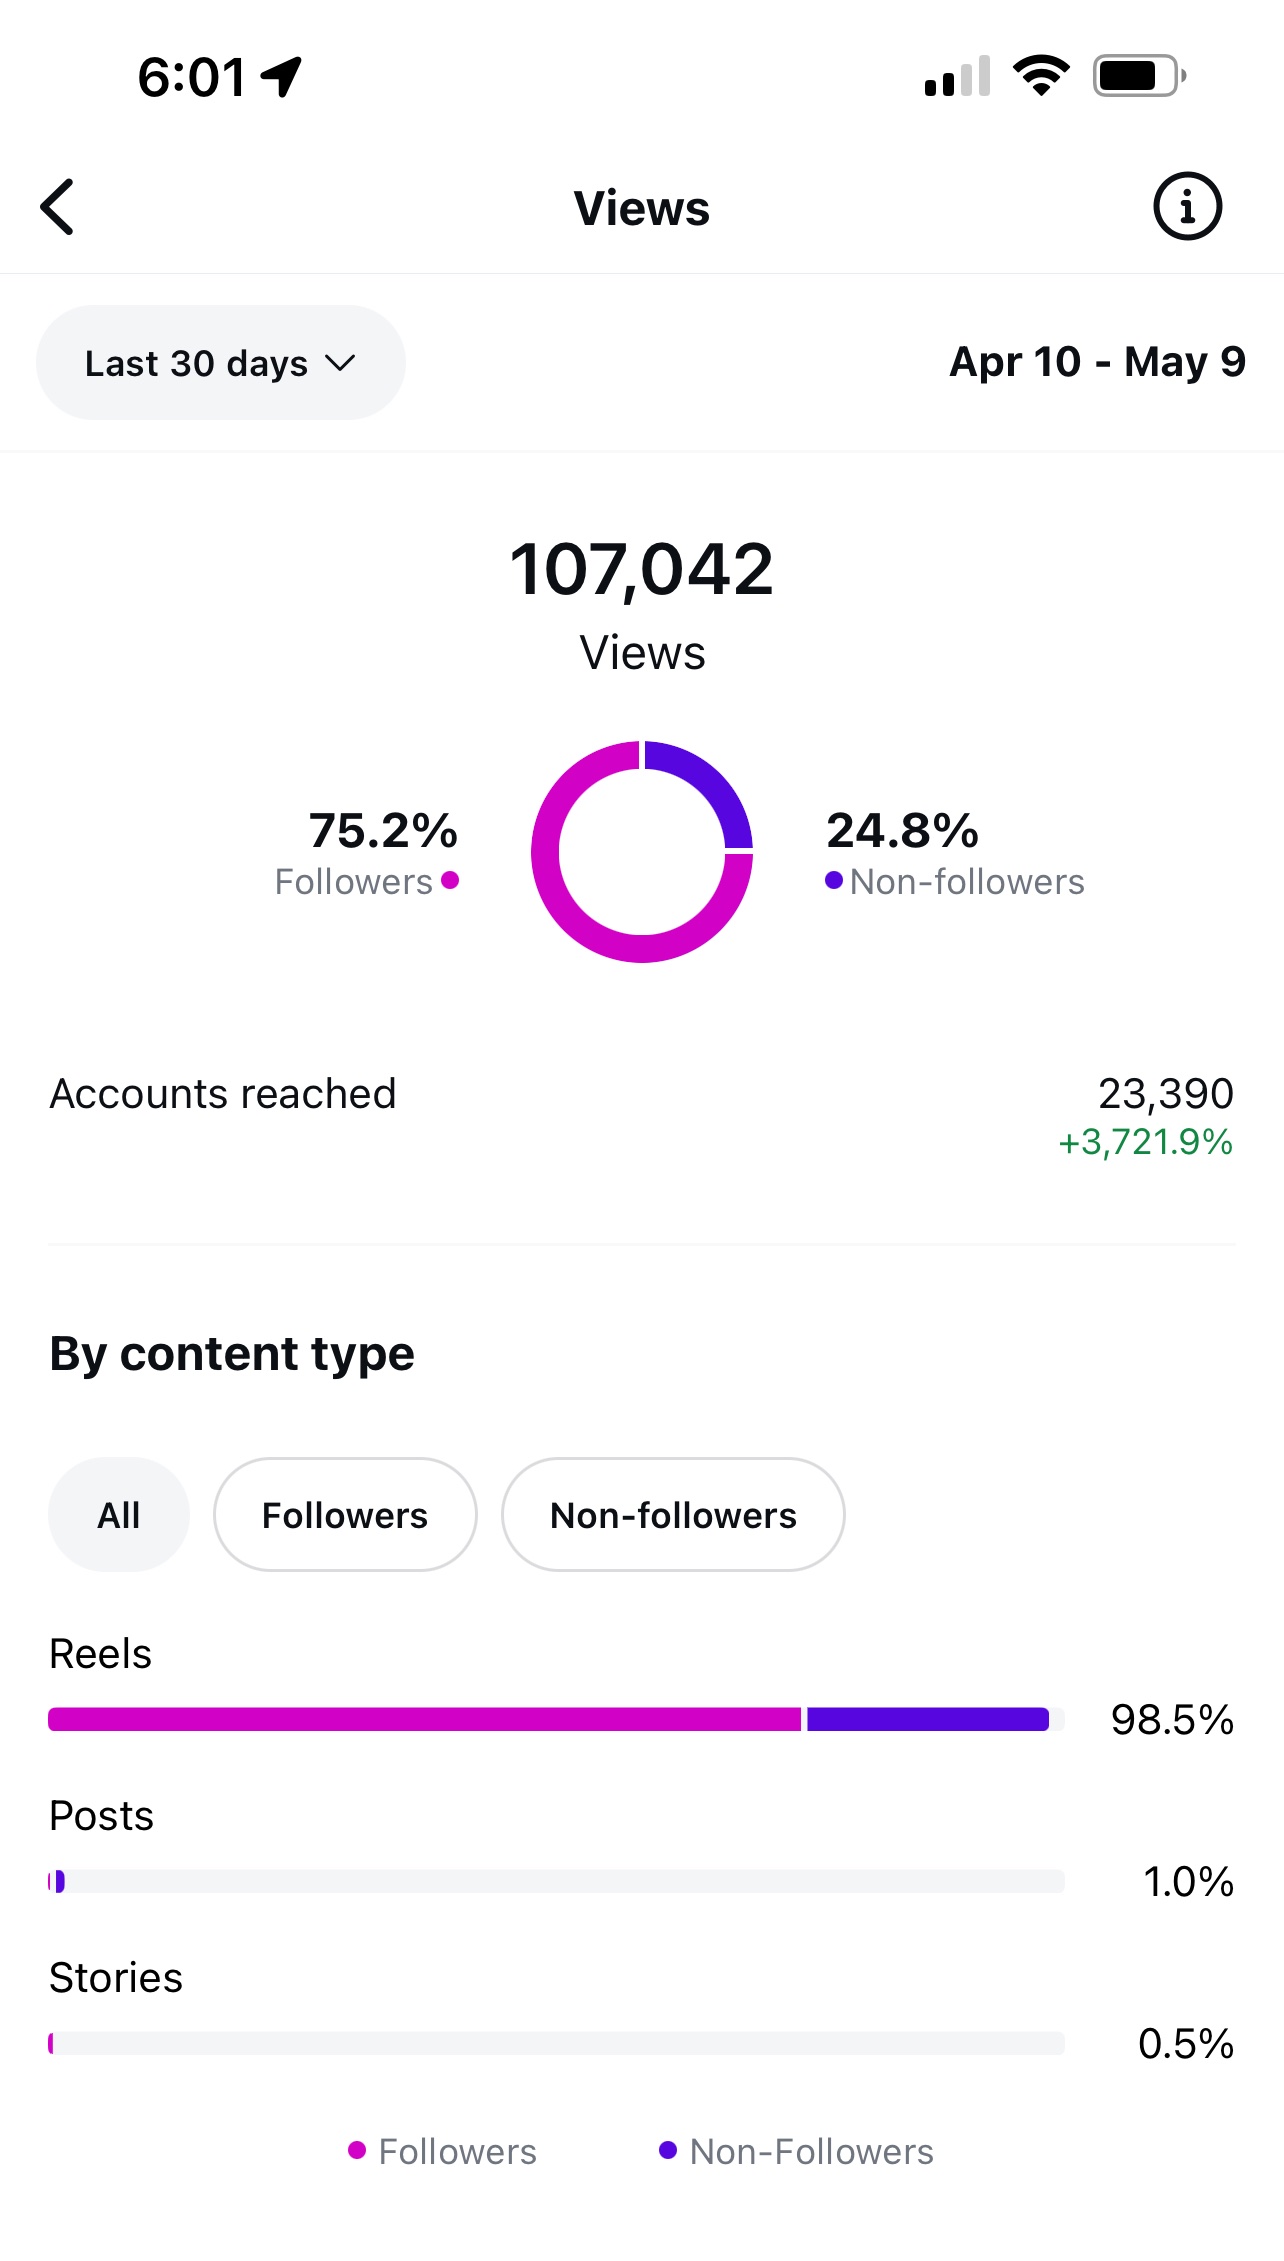Tap the Stories content type row
This screenshot has height=2261, width=1284.
click(x=641, y=2010)
